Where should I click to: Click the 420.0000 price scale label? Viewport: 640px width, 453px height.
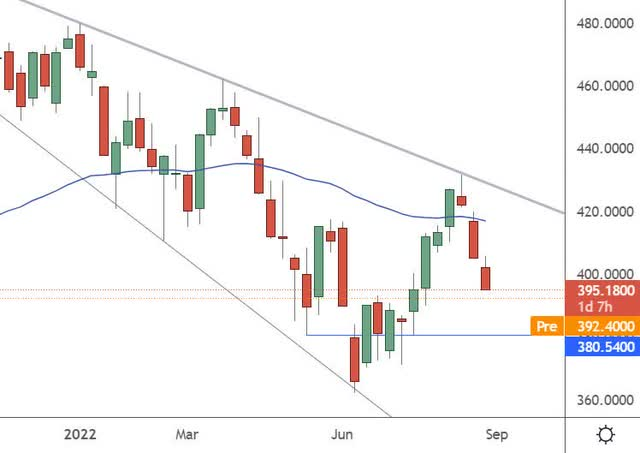click(x=602, y=212)
